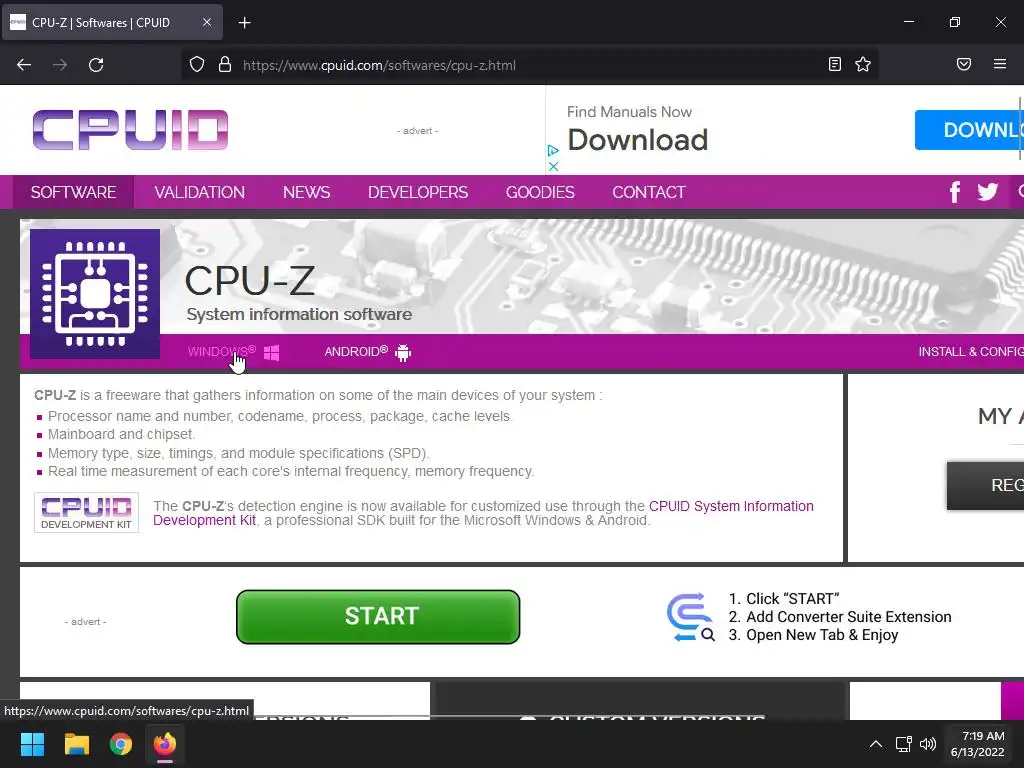Show hidden tray icons chevron
The width and height of the screenshot is (1024, 768).
[x=876, y=744]
